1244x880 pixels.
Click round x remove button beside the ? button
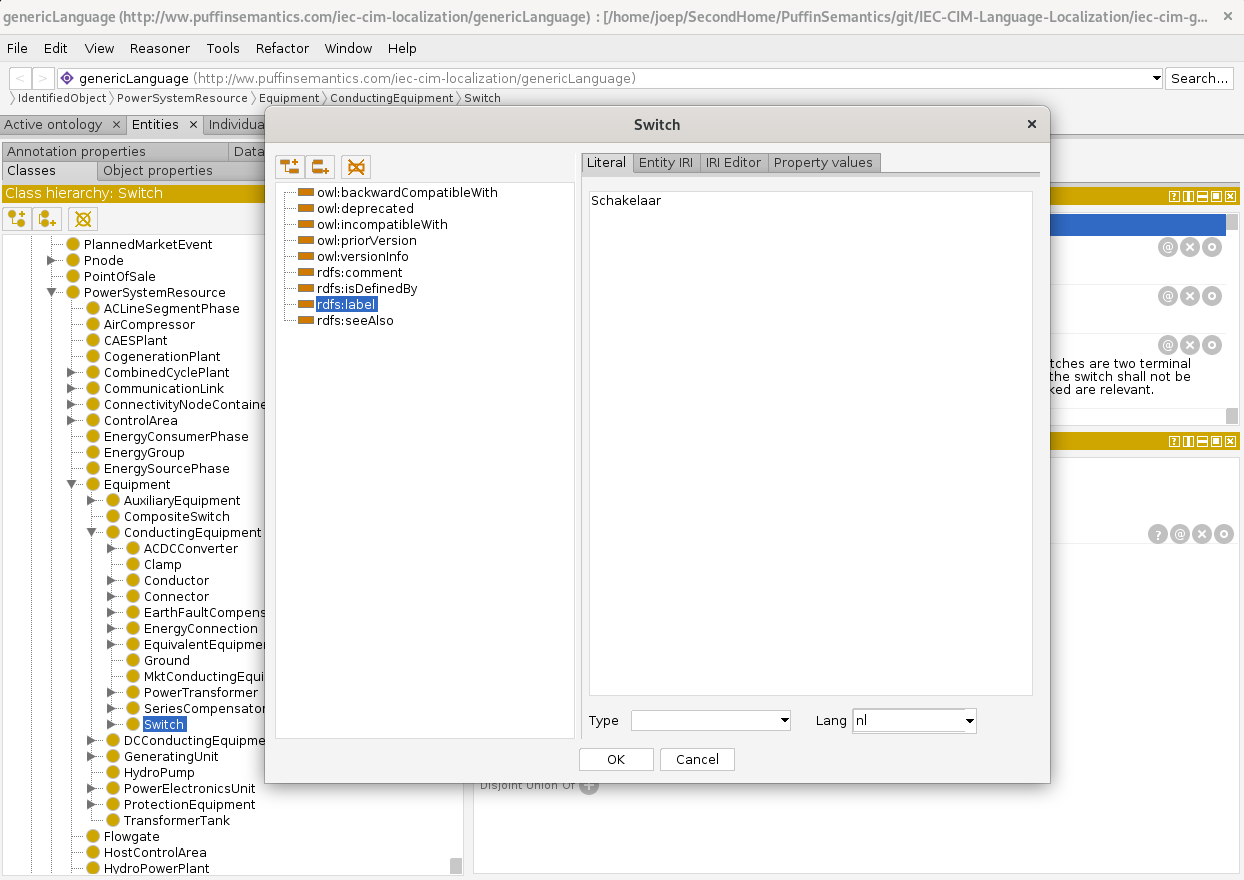tap(1202, 535)
